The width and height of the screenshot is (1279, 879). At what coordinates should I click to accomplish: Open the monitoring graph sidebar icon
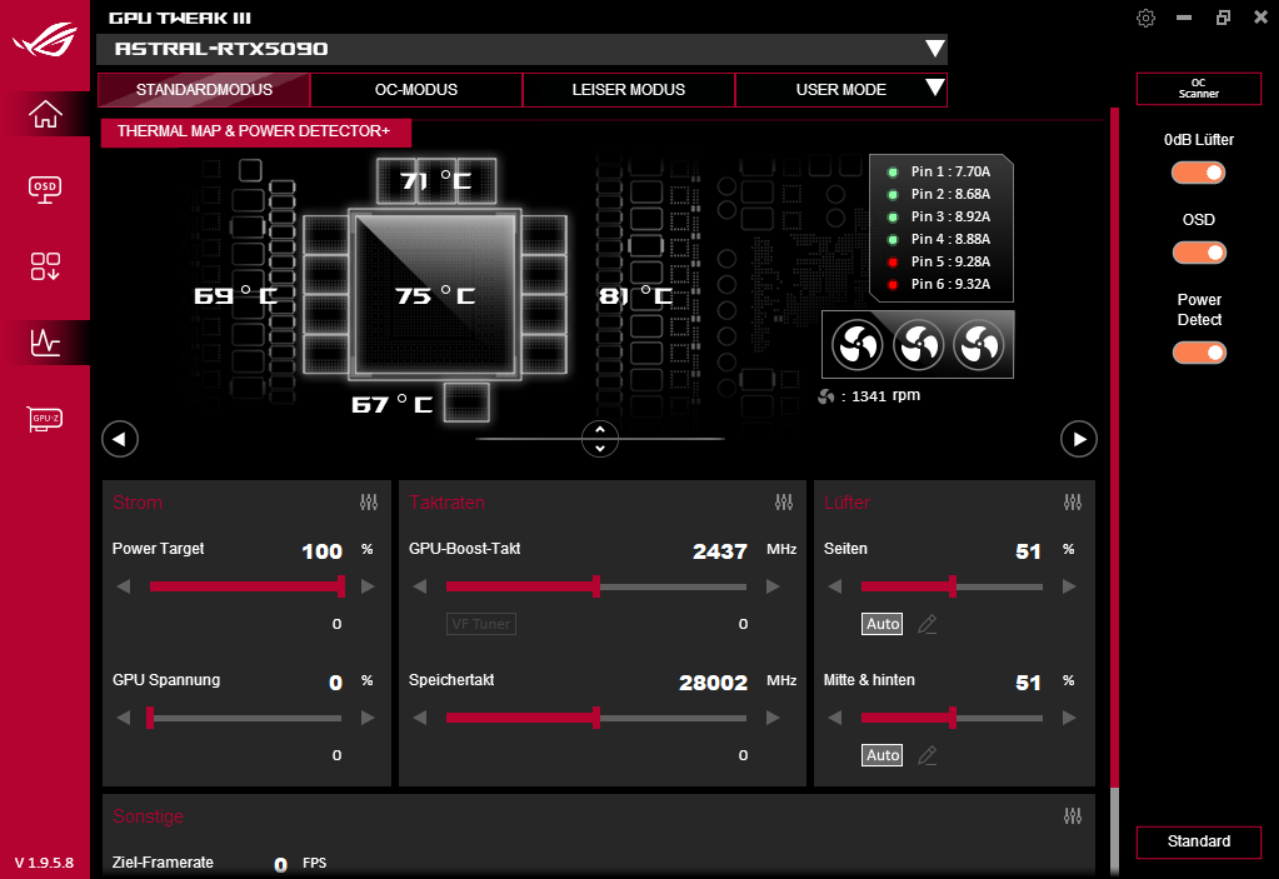(x=45, y=343)
